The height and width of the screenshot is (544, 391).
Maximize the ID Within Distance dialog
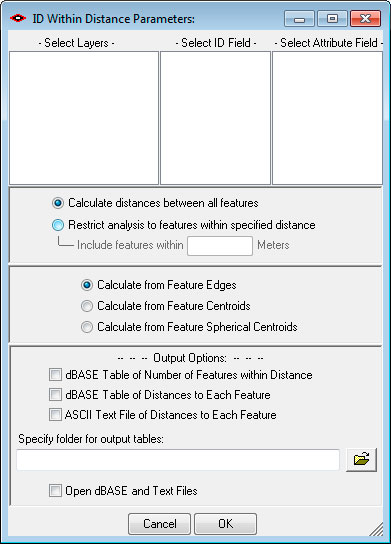pyautogui.click(x=332, y=18)
